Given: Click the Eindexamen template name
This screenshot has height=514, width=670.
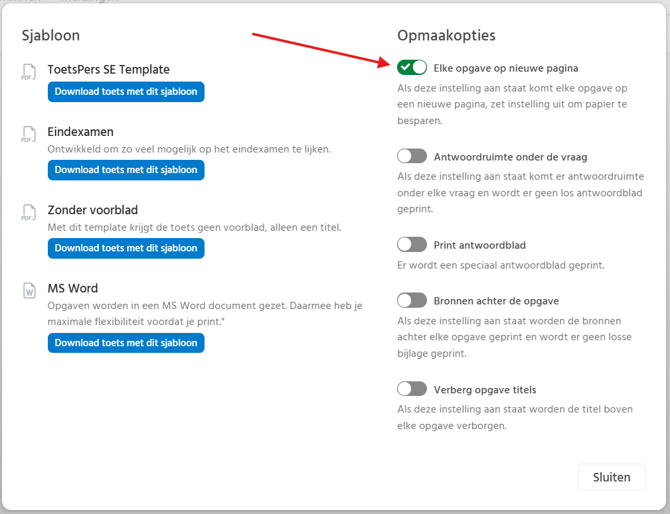Looking at the screenshot, I should click(x=81, y=132).
